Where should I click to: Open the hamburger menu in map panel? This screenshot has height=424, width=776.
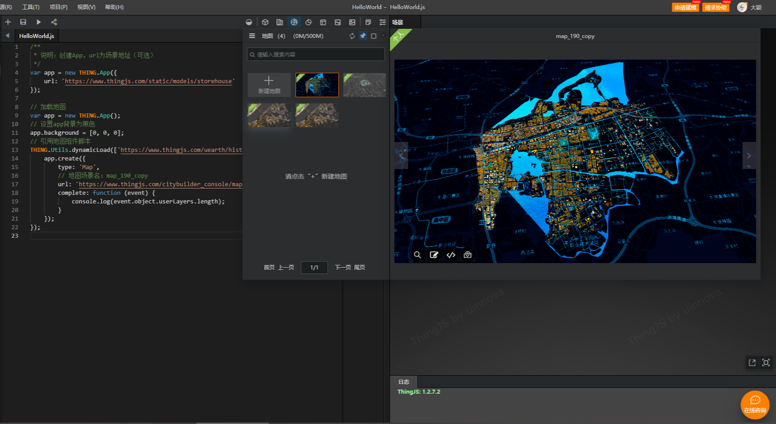pos(252,36)
